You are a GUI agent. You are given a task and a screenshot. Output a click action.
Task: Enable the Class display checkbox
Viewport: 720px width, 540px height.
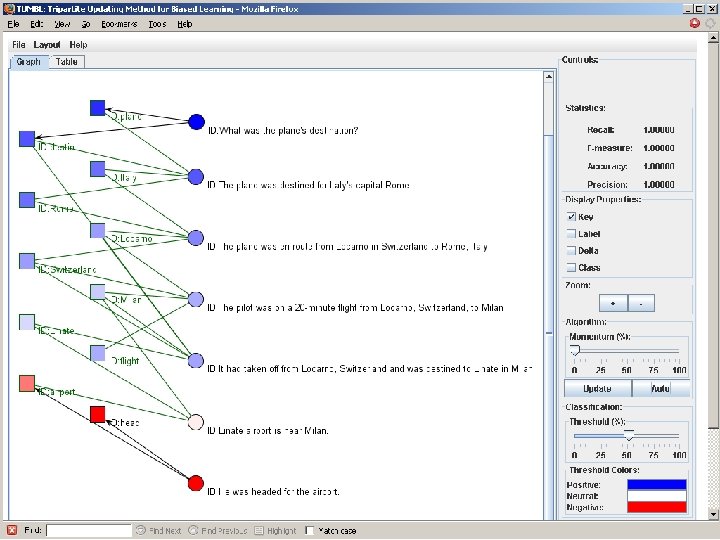(x=571, y=267)
